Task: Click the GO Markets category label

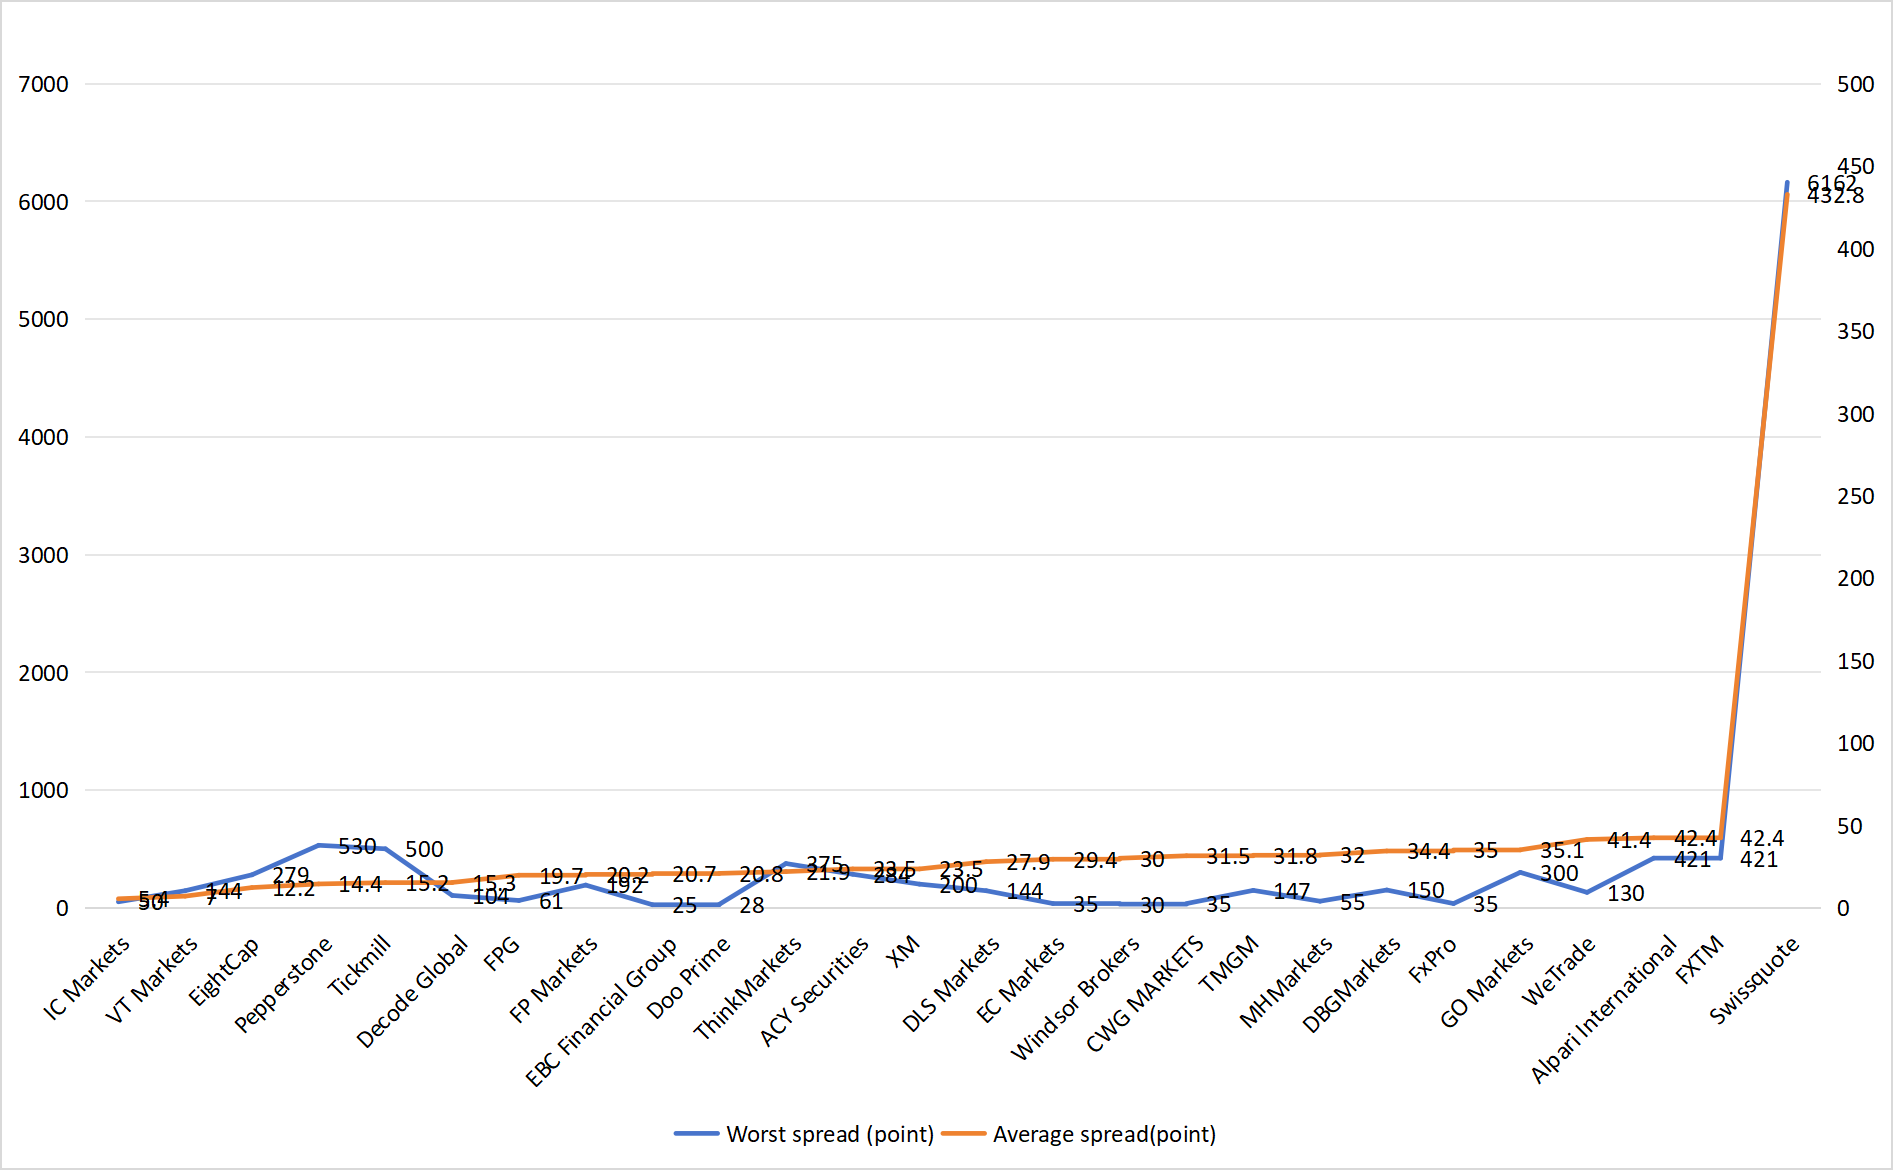Action: [x=1486, y=982]
